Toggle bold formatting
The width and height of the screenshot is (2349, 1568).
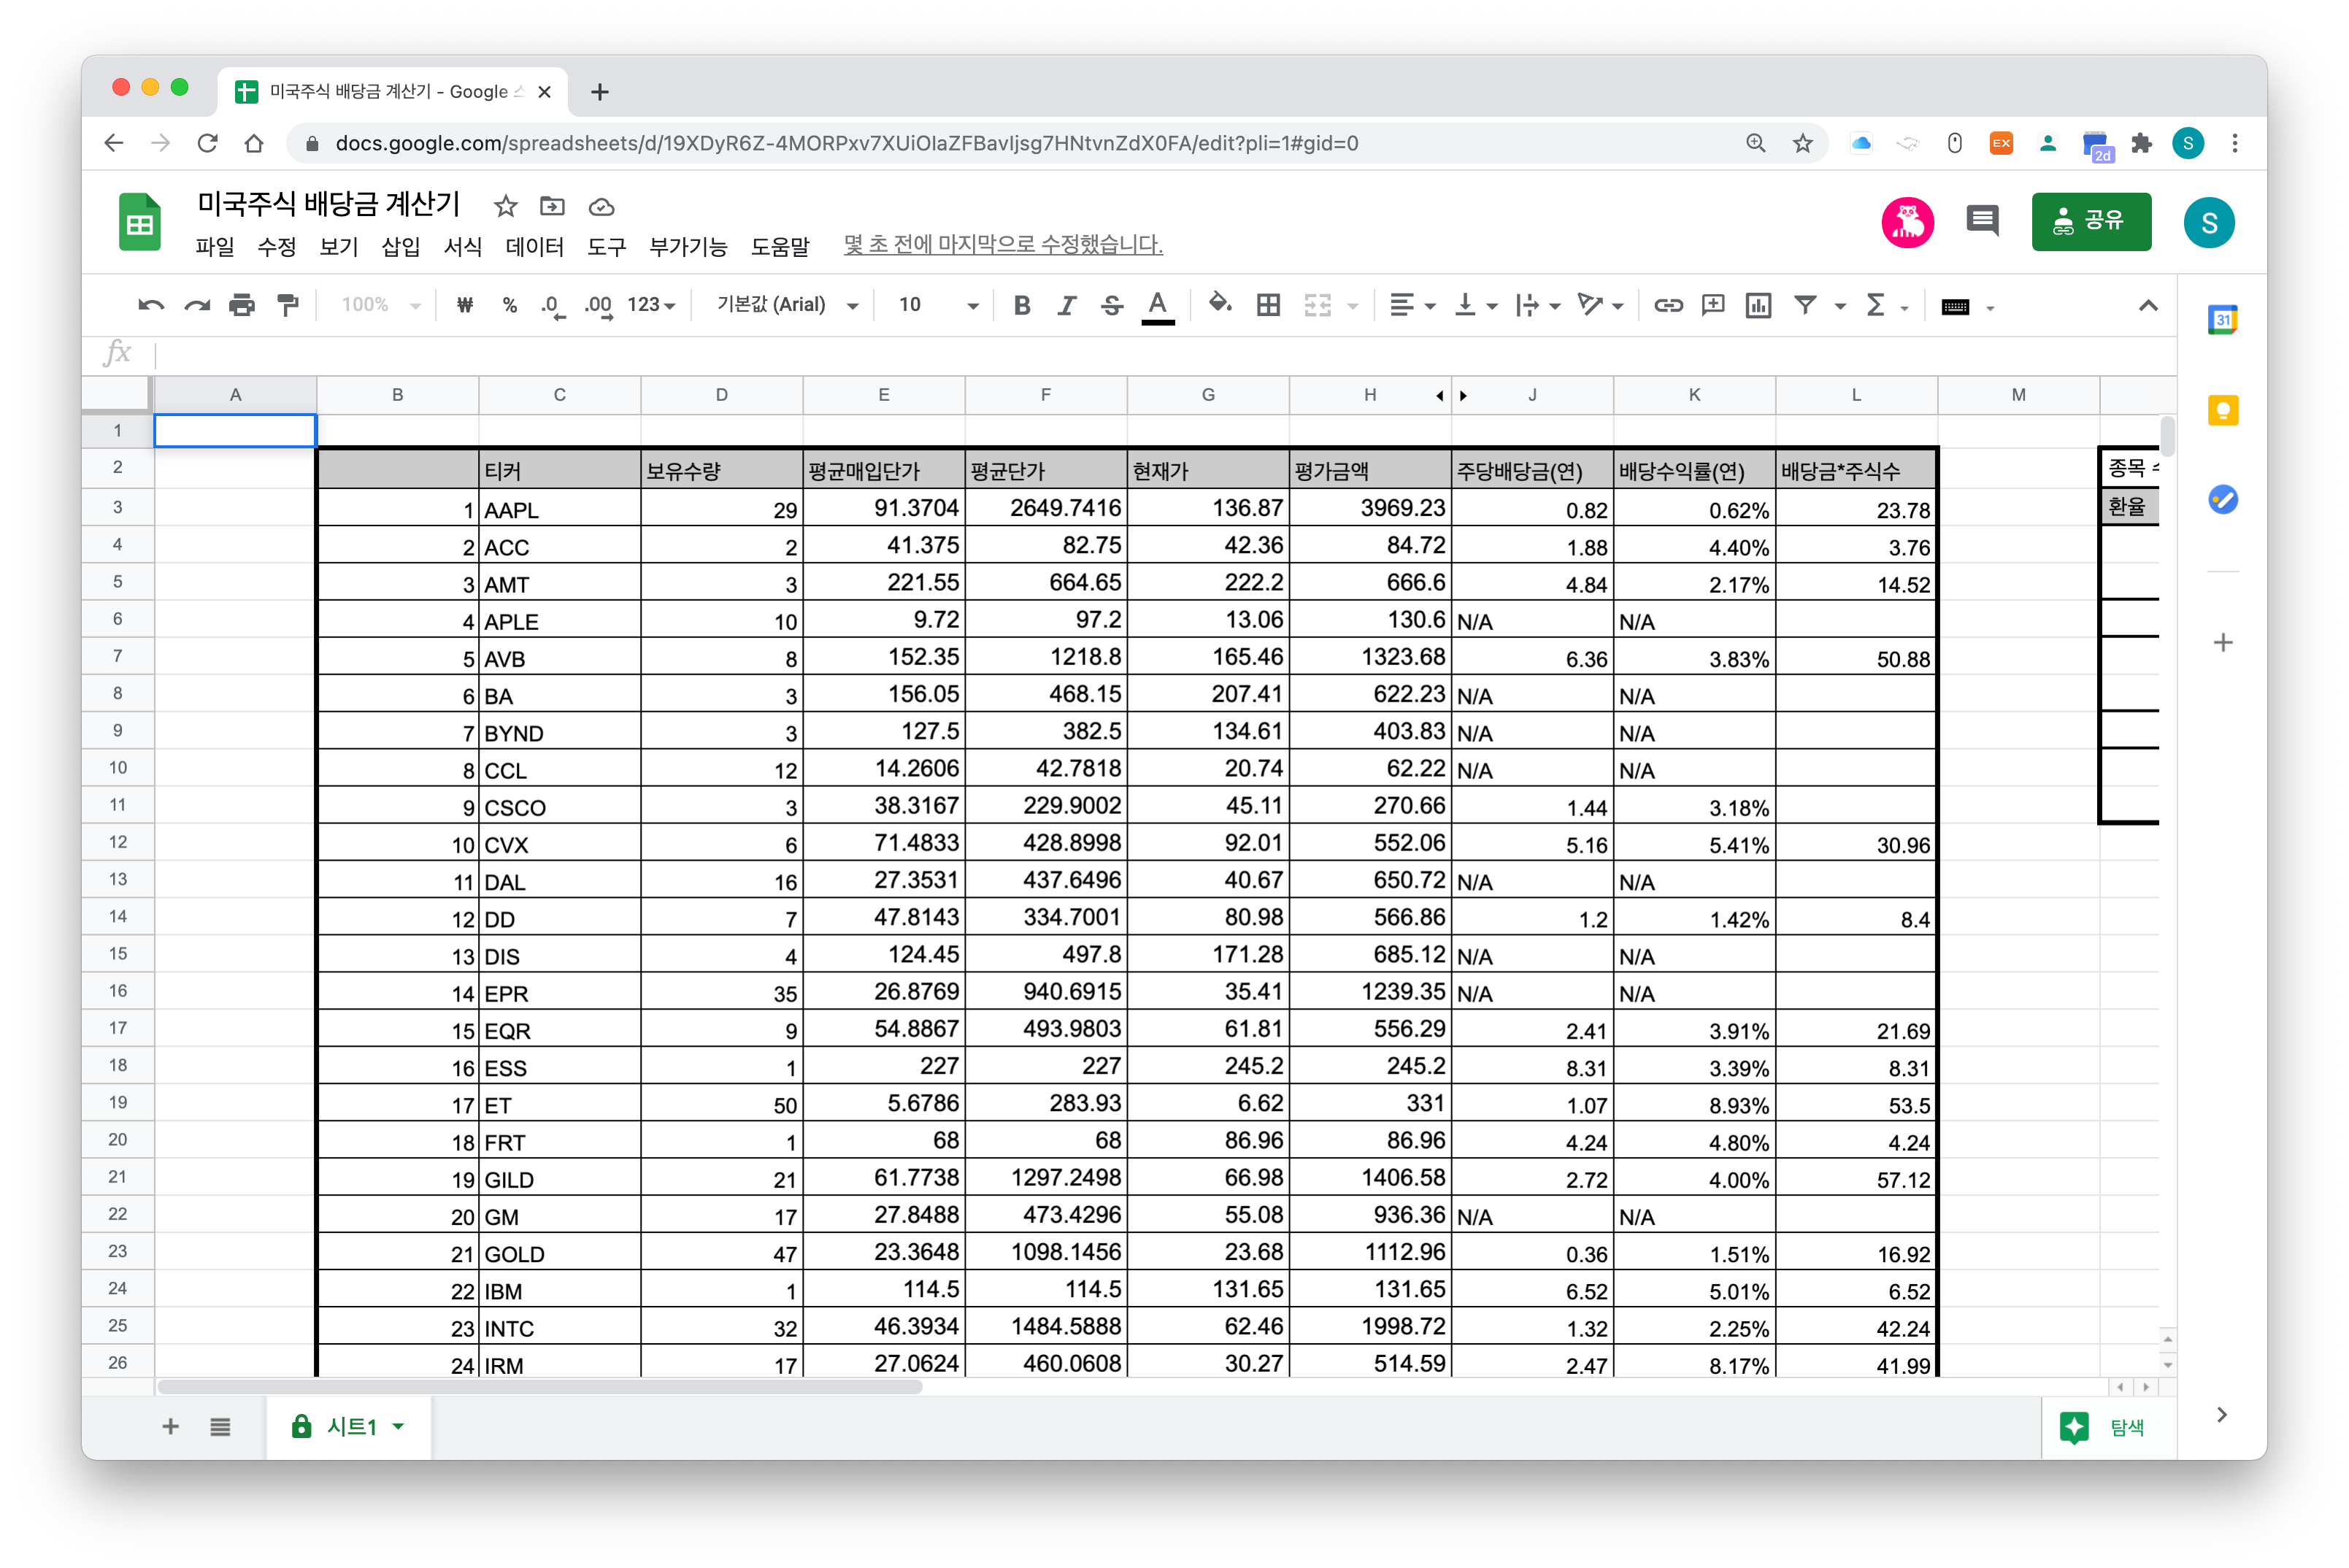click(1021, 305)
